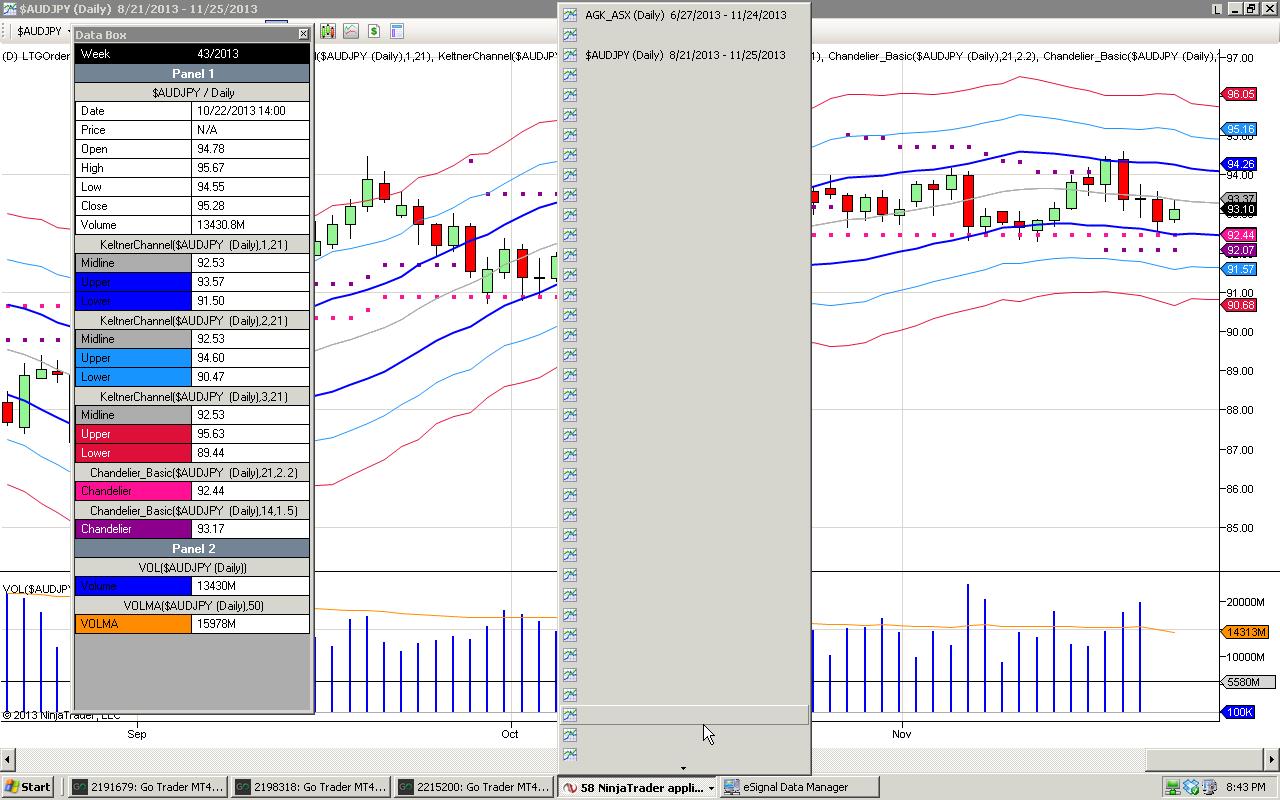This screenshot has height=800, width=1280.
Task: Click the orange VOLMA swatch
Action: coord(133,624)
